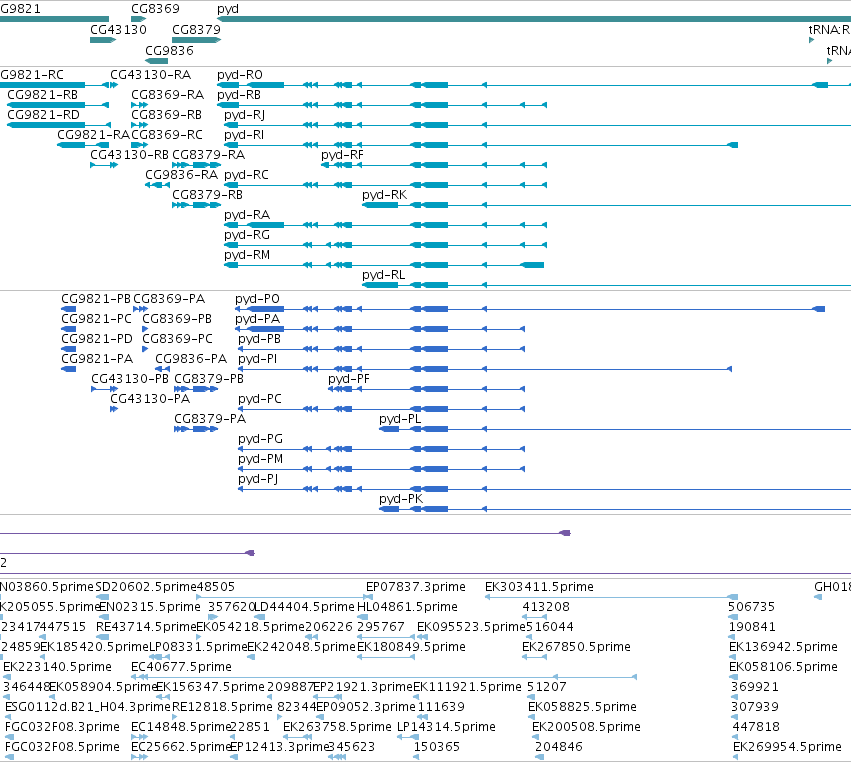Click EST EK223140.5prime label
The width and height of the screenshot is (851, 762).
point(58,667)
